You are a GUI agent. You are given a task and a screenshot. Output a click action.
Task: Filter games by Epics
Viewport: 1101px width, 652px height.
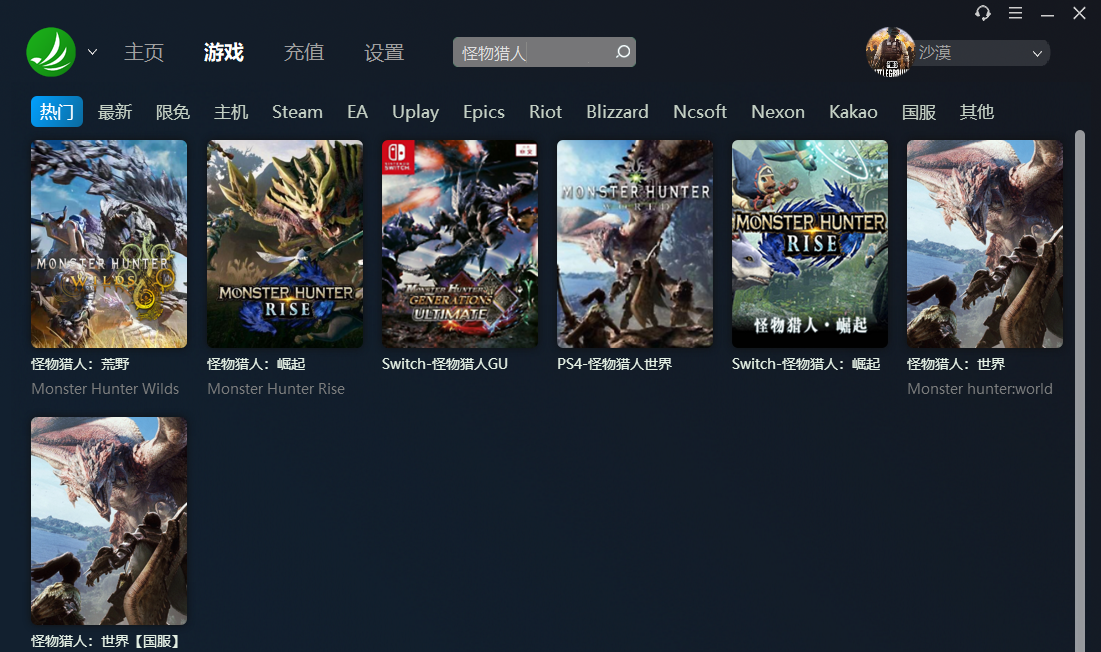point(484,112)
